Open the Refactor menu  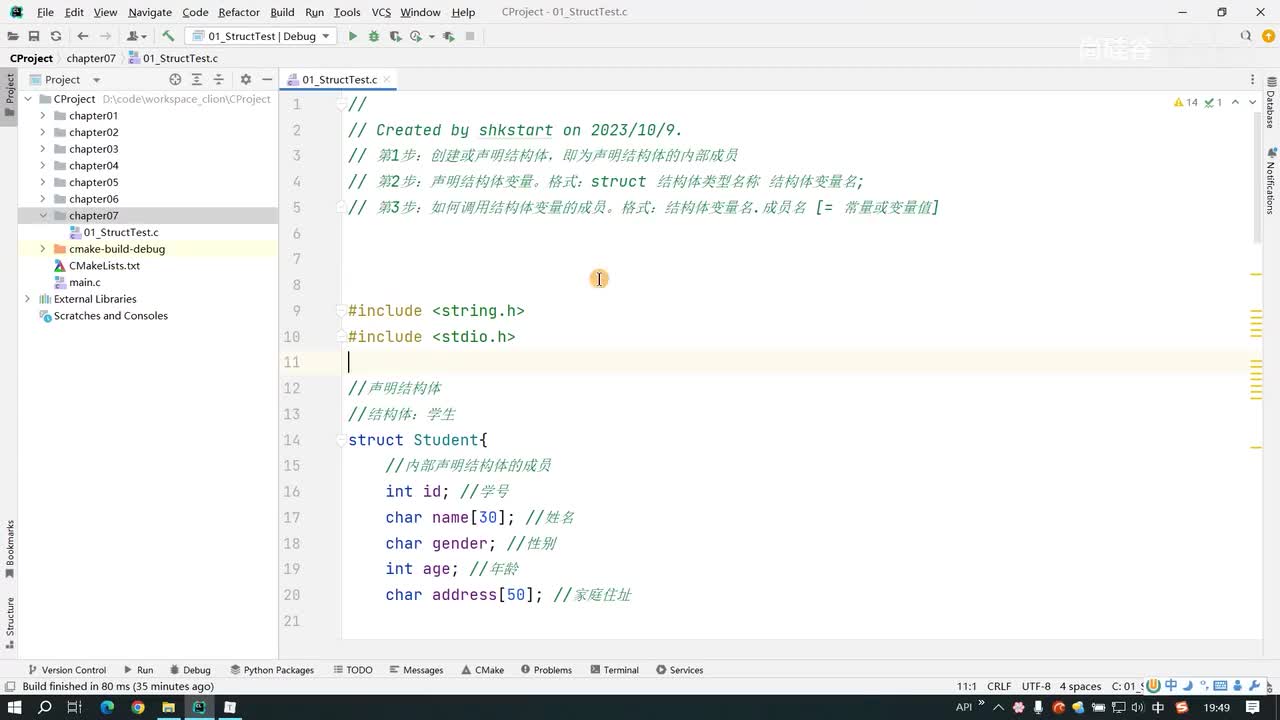click(x=239, y=12)
